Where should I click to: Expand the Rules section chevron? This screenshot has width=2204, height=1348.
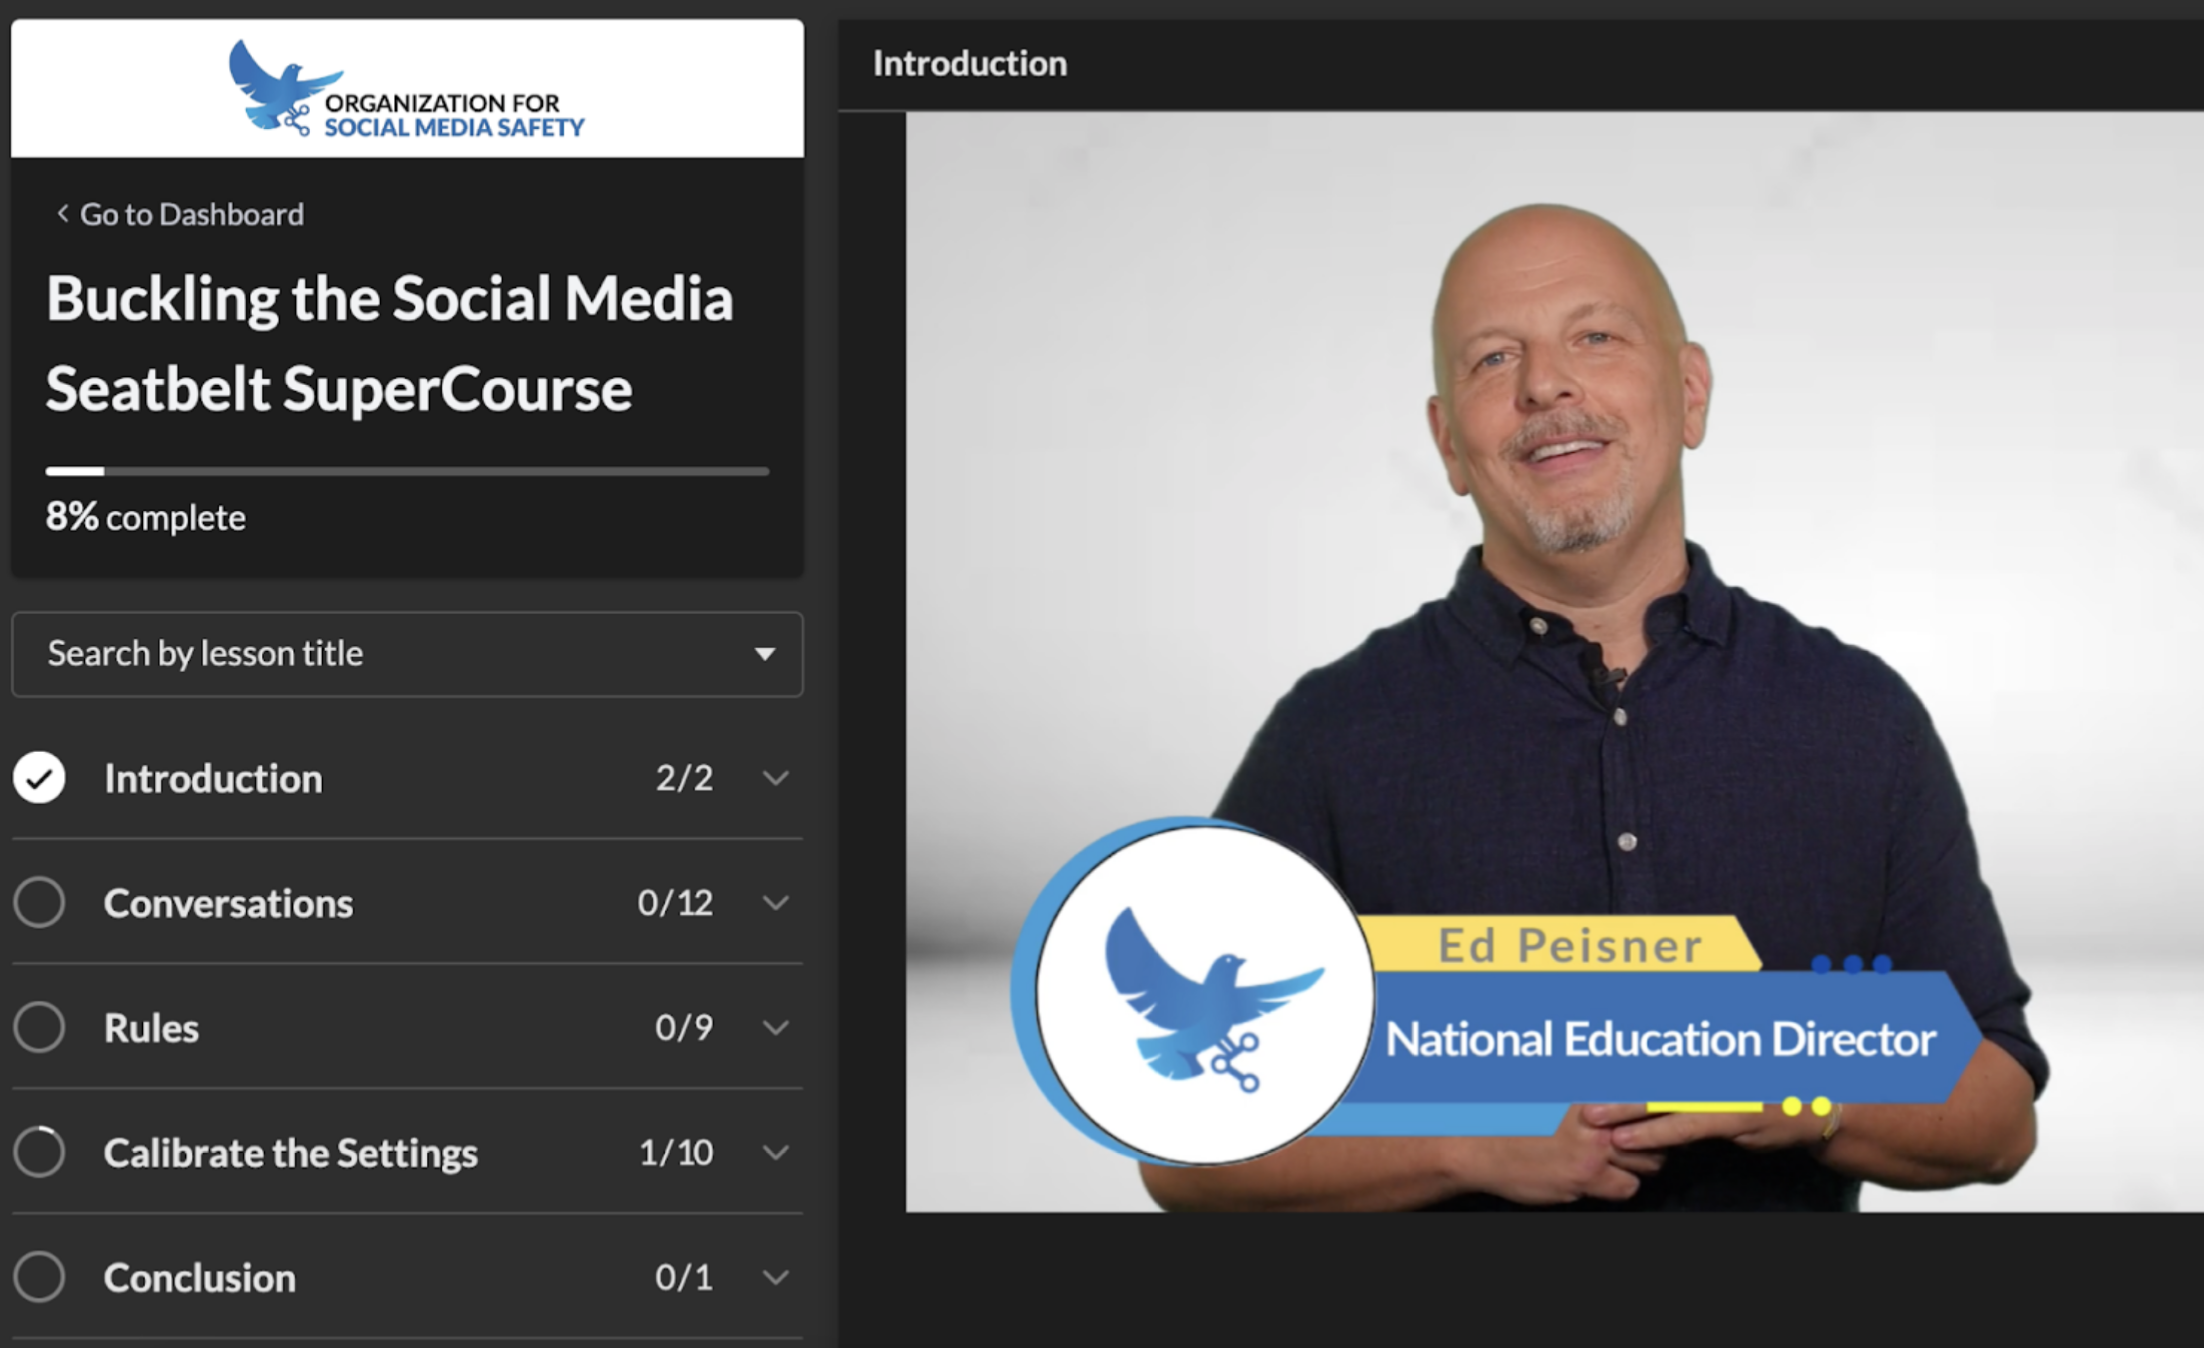776,1028
